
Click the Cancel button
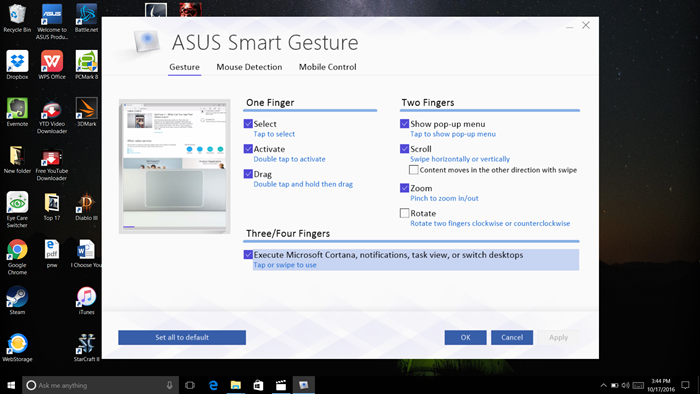click(x=512, y=337)
